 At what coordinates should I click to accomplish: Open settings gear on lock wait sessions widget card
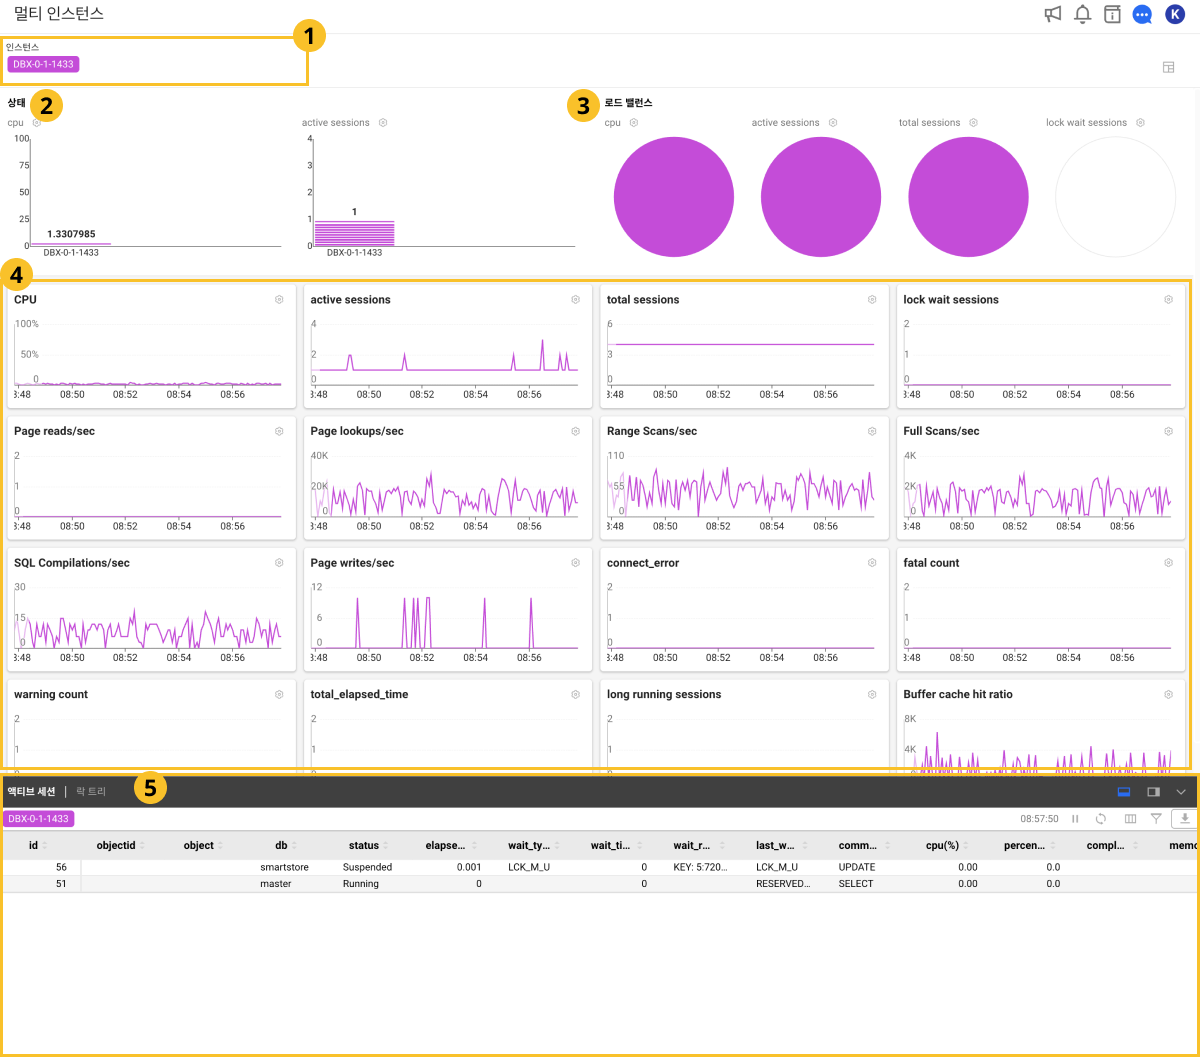pyautogui.click(x=1168, y=300)
